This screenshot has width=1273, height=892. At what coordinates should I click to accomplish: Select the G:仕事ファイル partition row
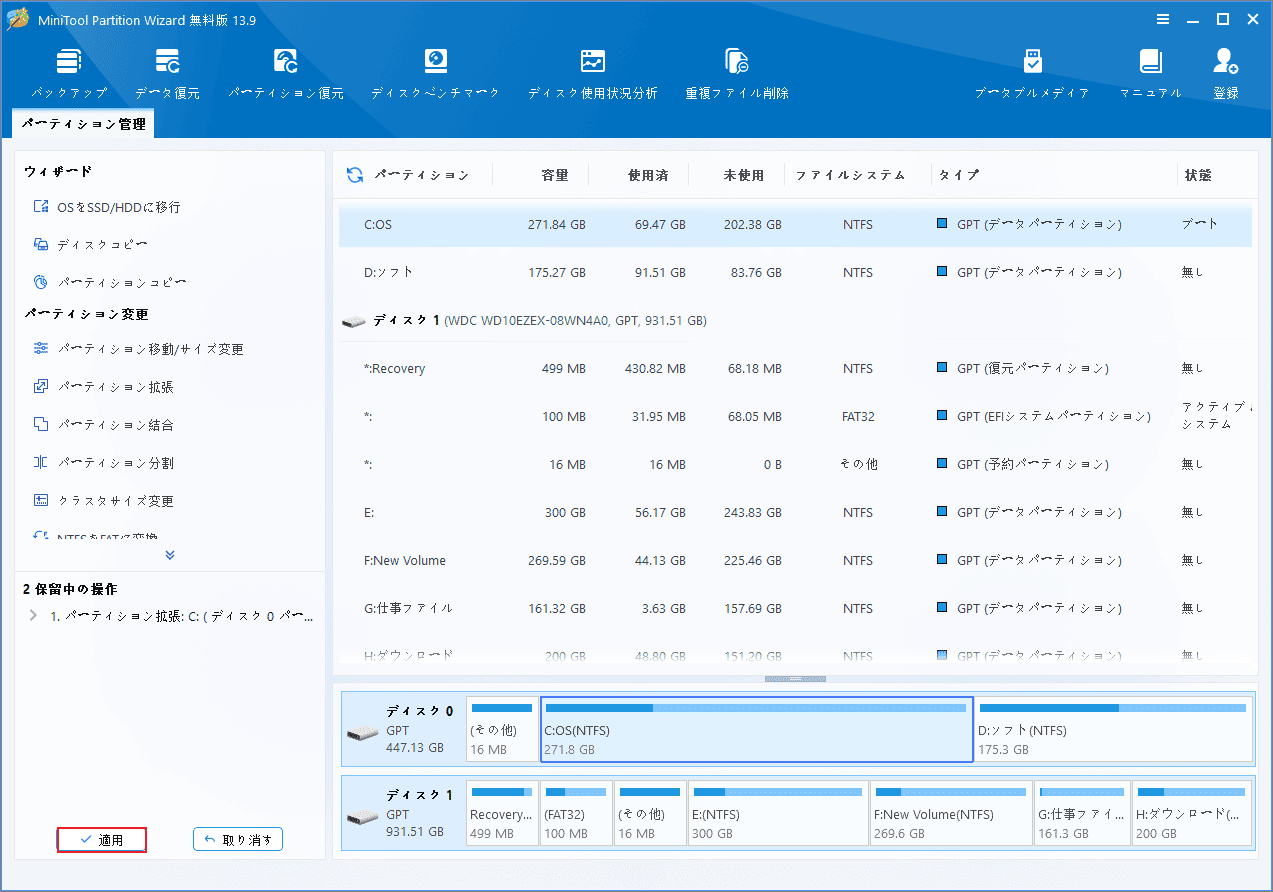[x=795, y=608]
